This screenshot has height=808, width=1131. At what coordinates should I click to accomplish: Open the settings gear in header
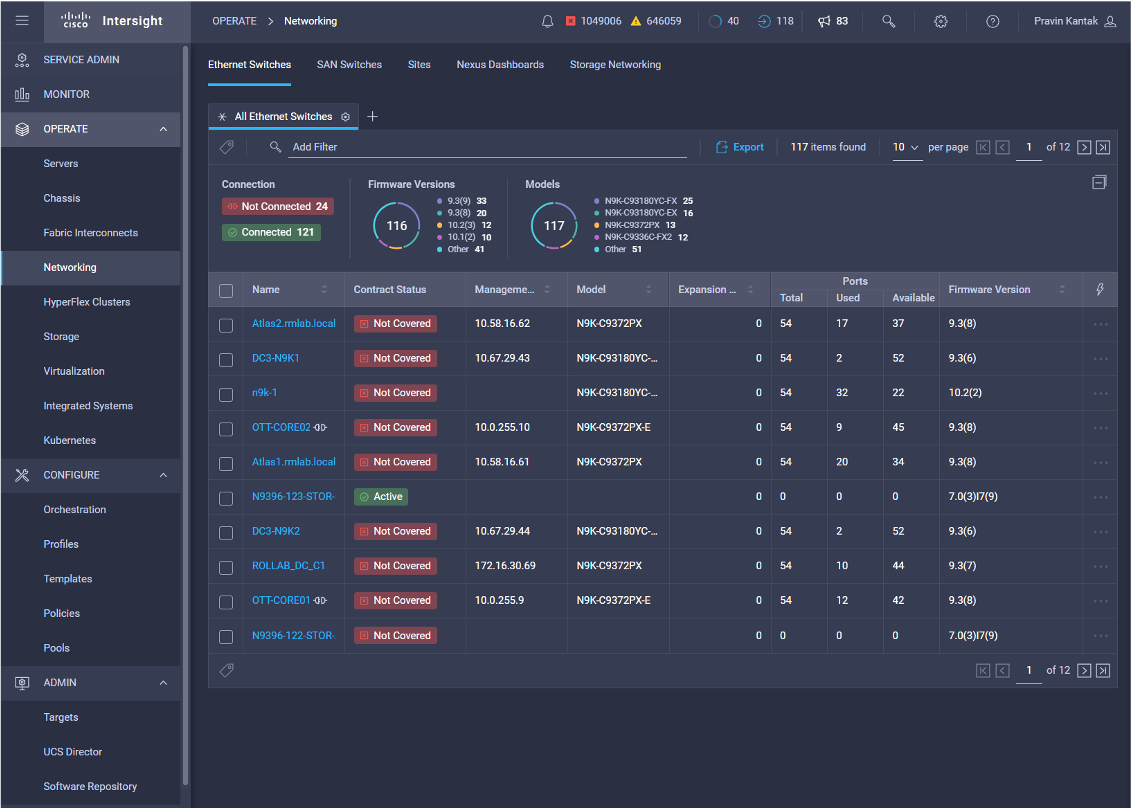point(940,21)
